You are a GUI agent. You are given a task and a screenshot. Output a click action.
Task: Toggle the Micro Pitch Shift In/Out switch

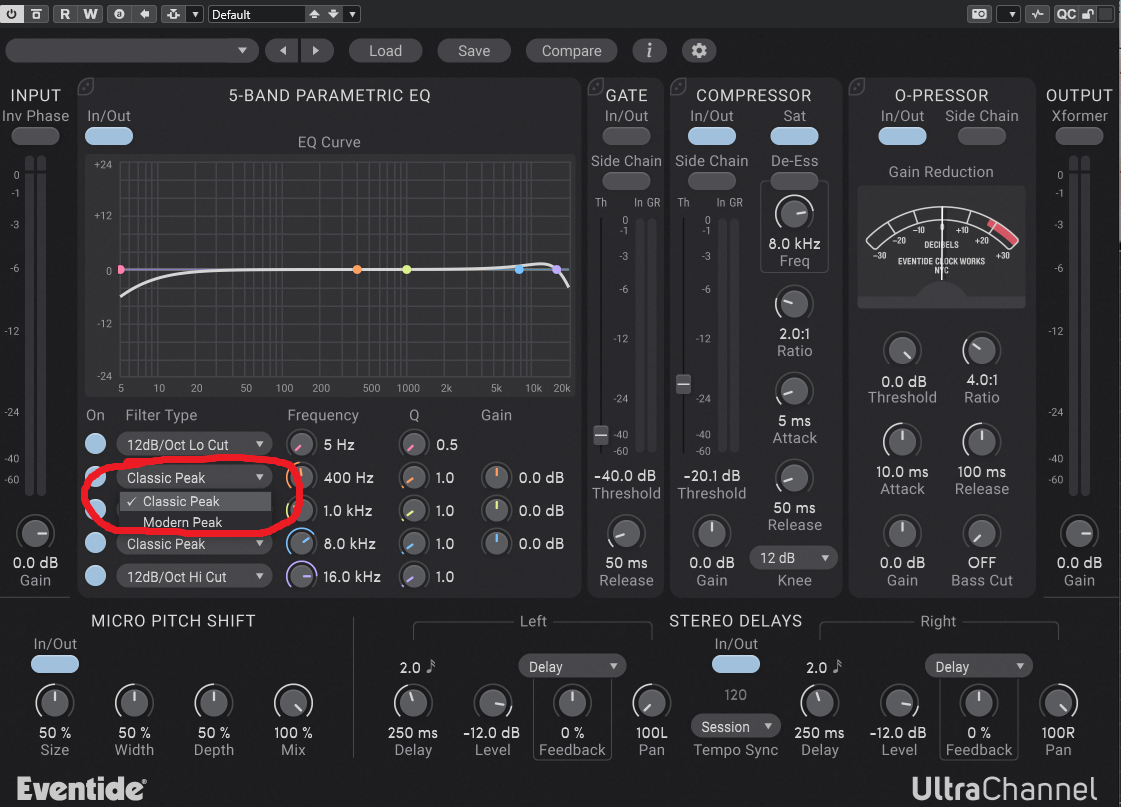point(55,664)
